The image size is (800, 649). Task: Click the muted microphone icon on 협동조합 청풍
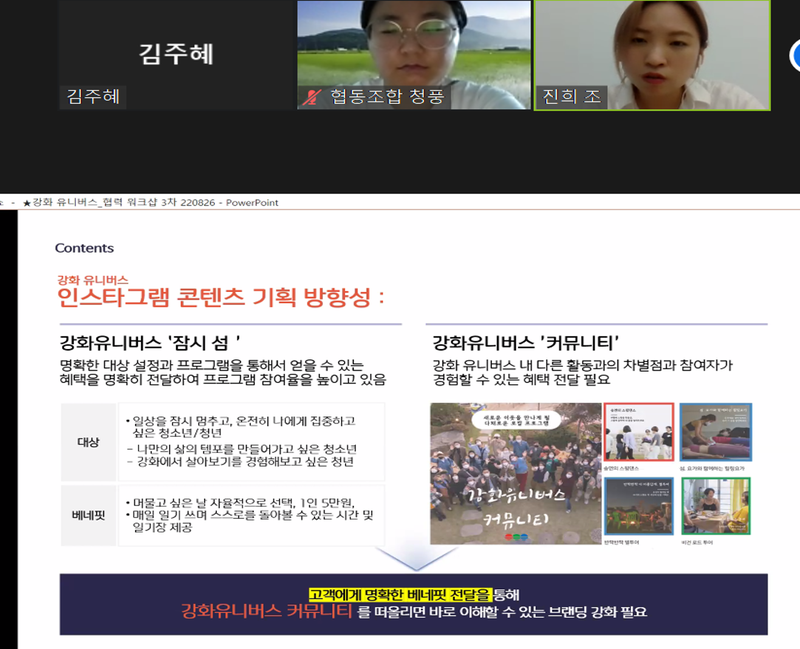(x=313, y=98)
